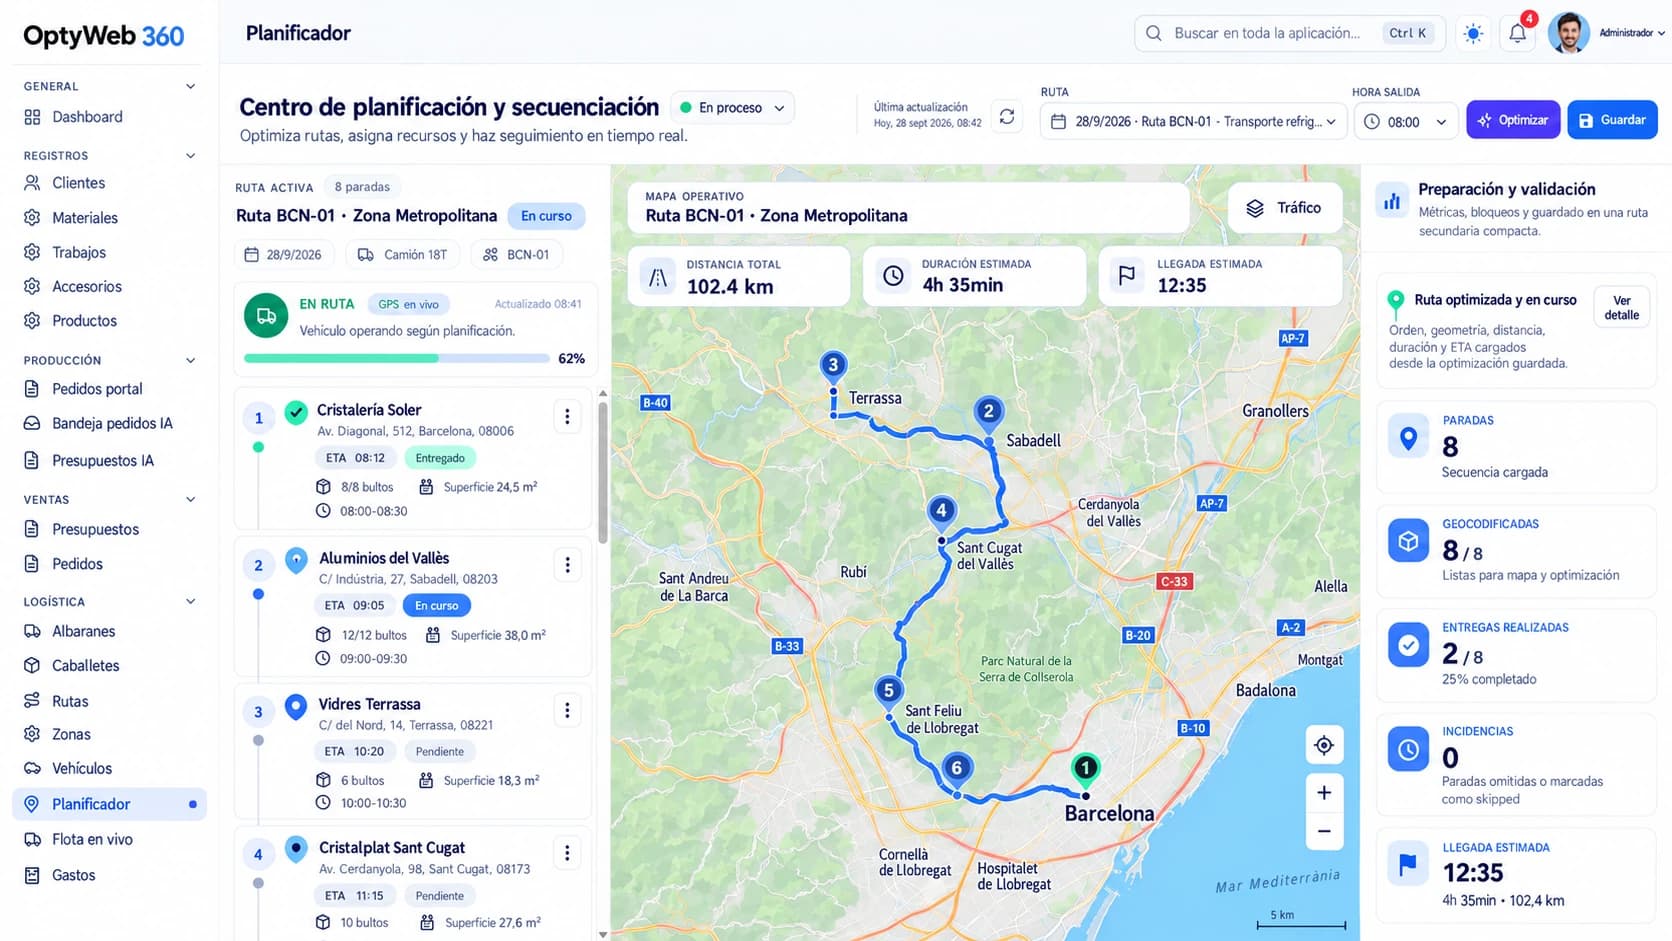The image size is (1672, 941).
Task: Open options menu for Cristalería Soler
Action: pos(567,416)
